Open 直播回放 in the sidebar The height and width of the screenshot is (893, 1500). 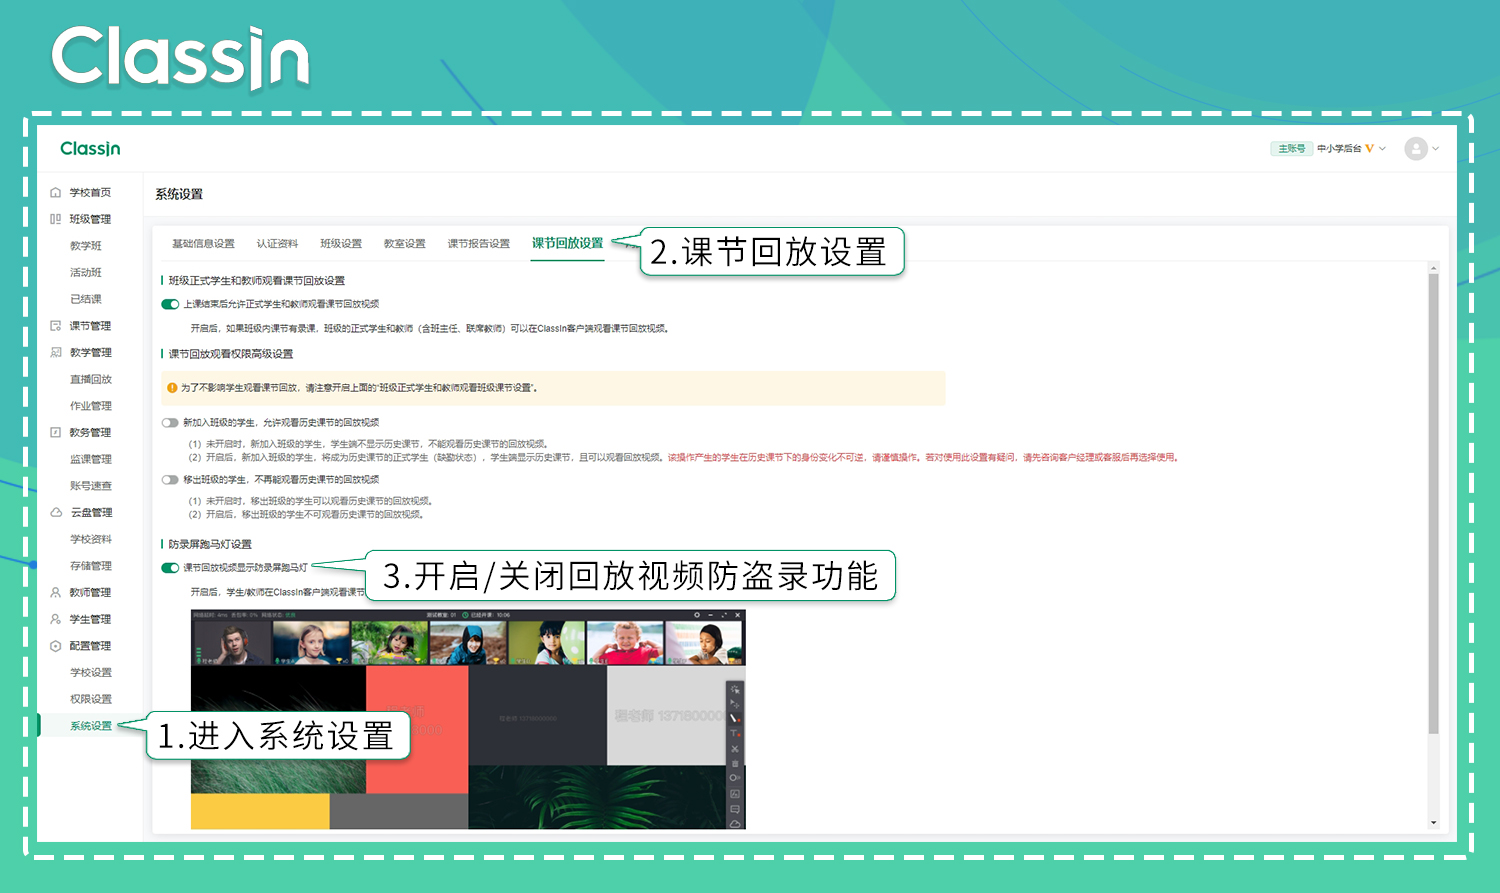[x=91, y=379]
